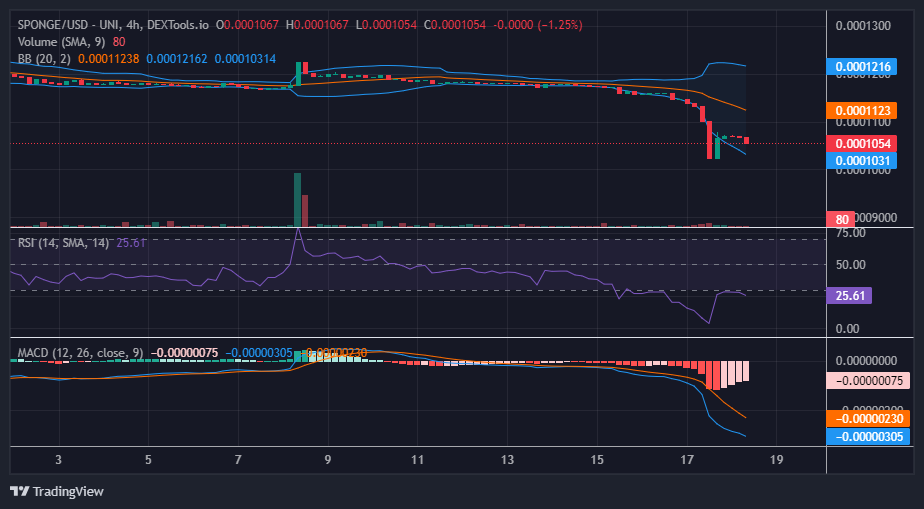This screenshot has height=509, width=924.
Task: Click date label 13 on time axis
Action: pyautogui.click(x=507, y=460)
